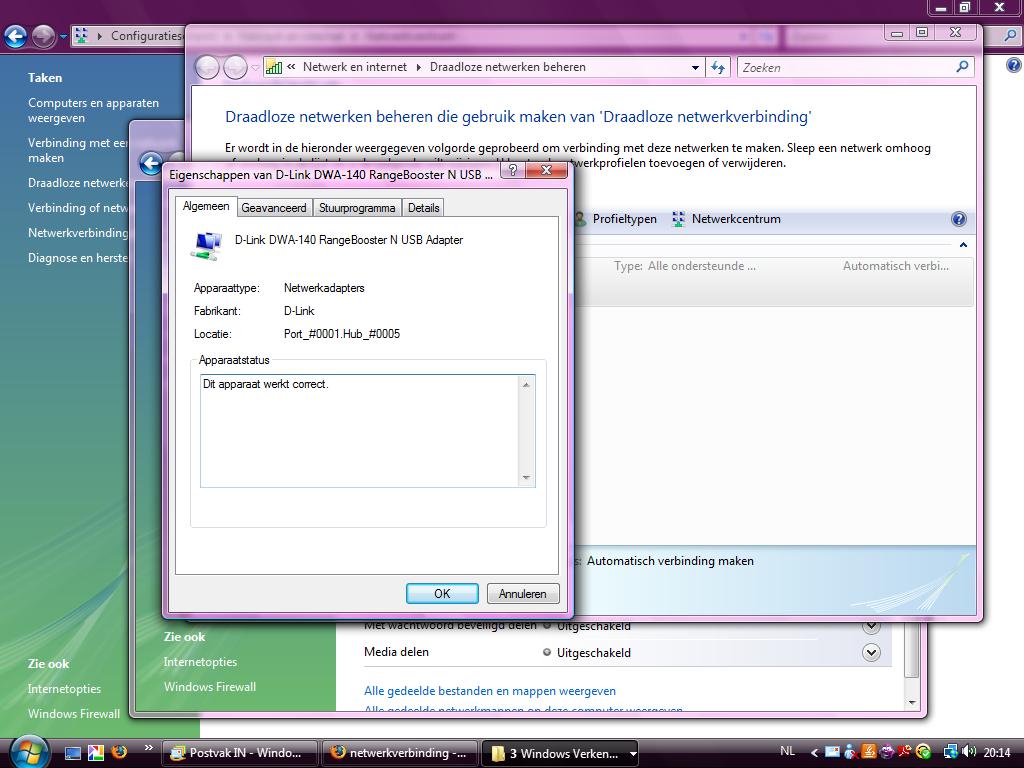Click the Netwerkcentrum toolbar icon
The width and height of the screenshot is (1024, 768).
coord(679,219)
